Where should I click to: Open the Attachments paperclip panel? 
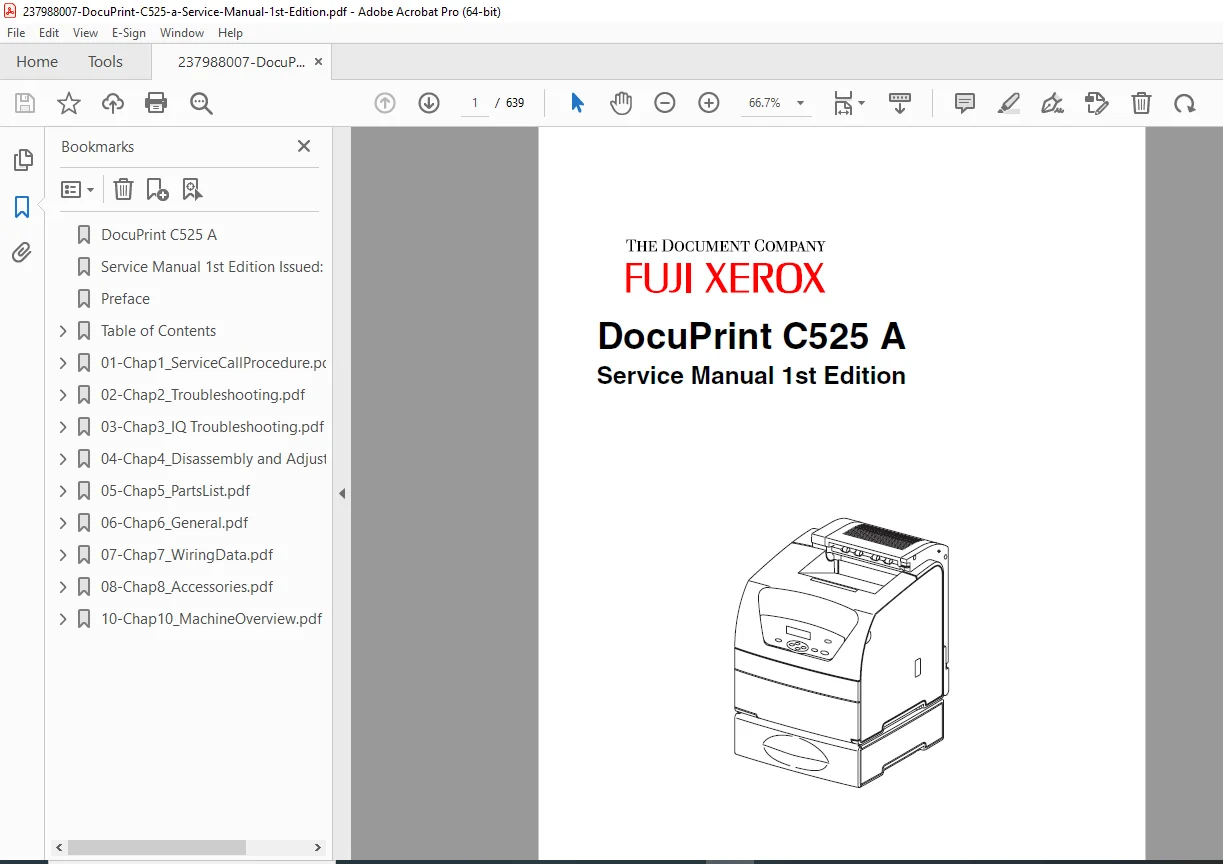click(x=22, y=253)
